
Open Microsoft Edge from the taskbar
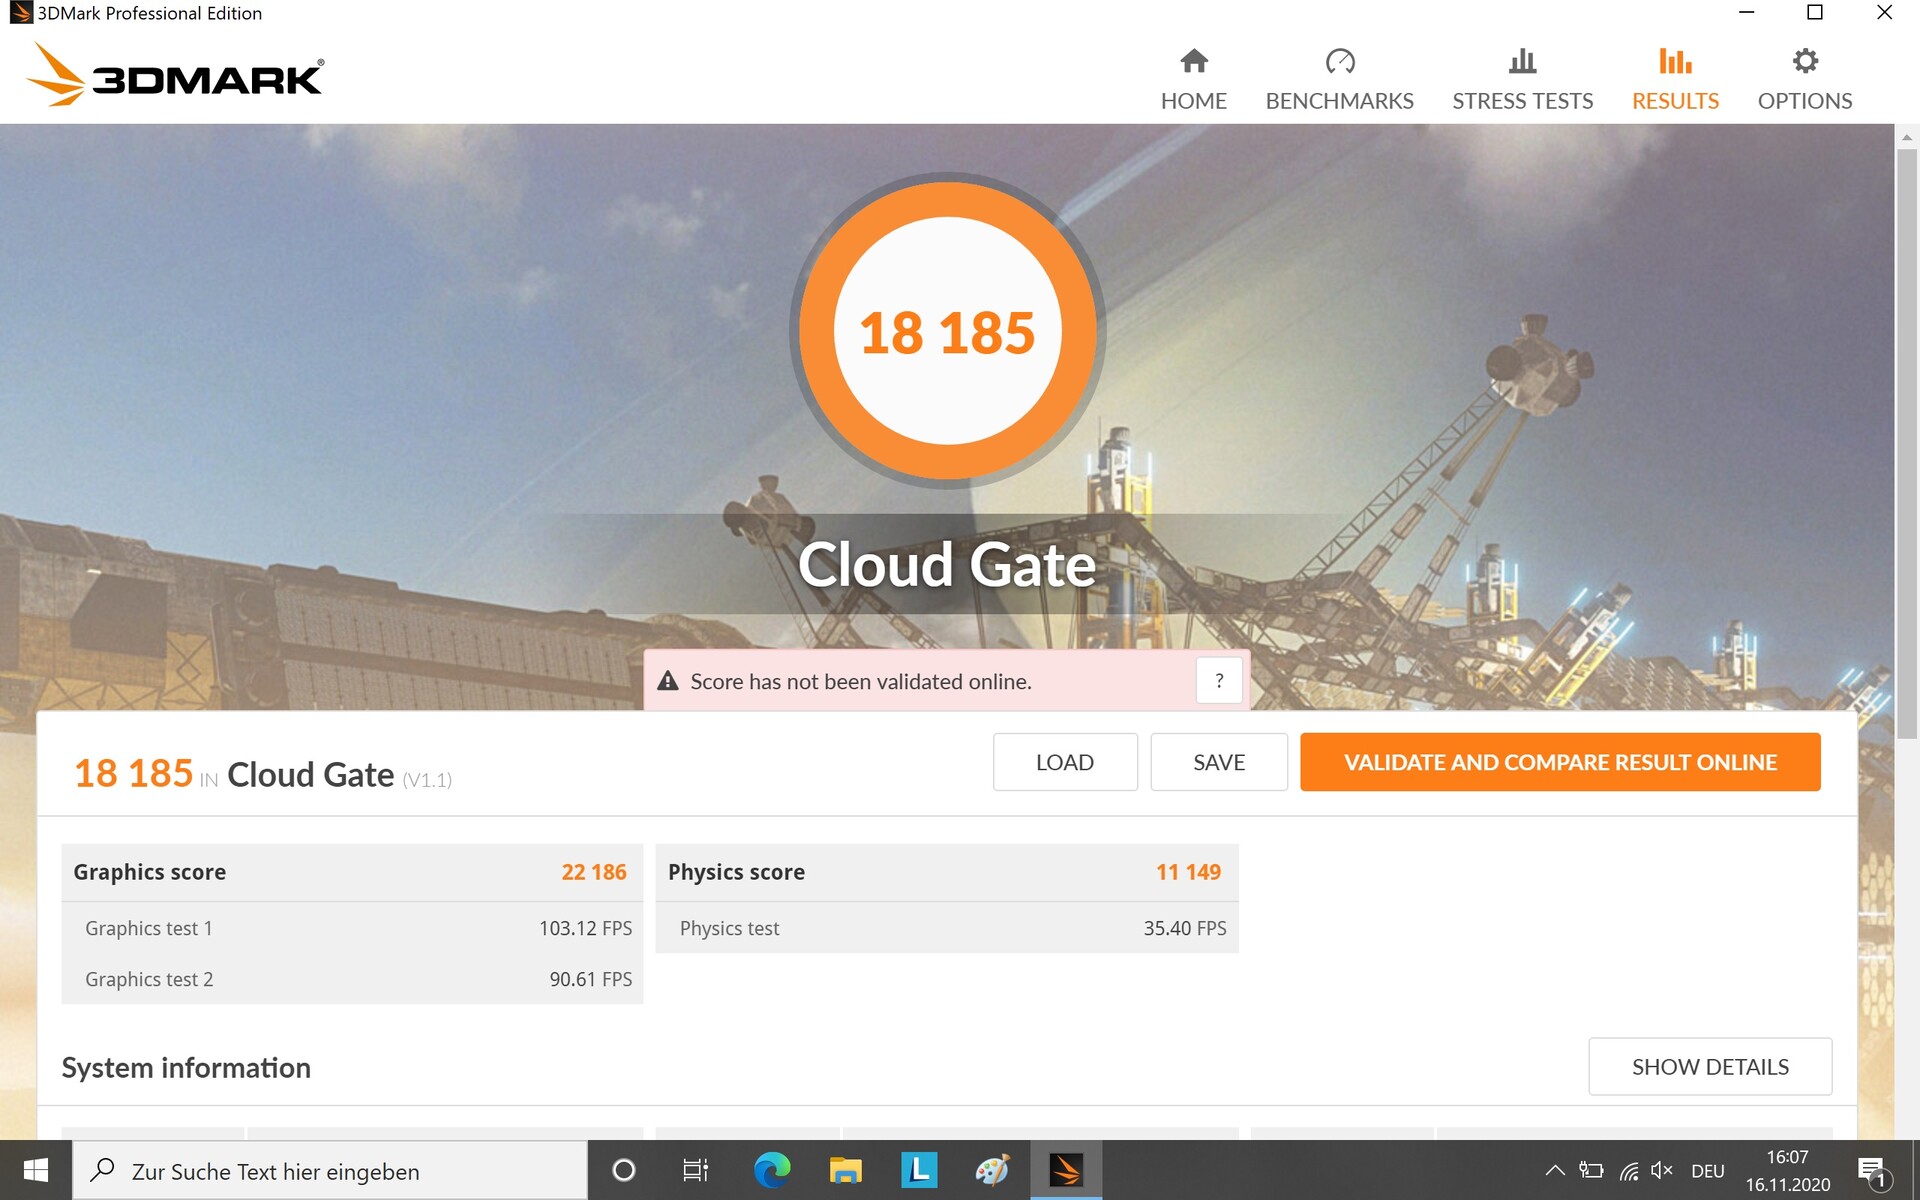(771, 1170)
